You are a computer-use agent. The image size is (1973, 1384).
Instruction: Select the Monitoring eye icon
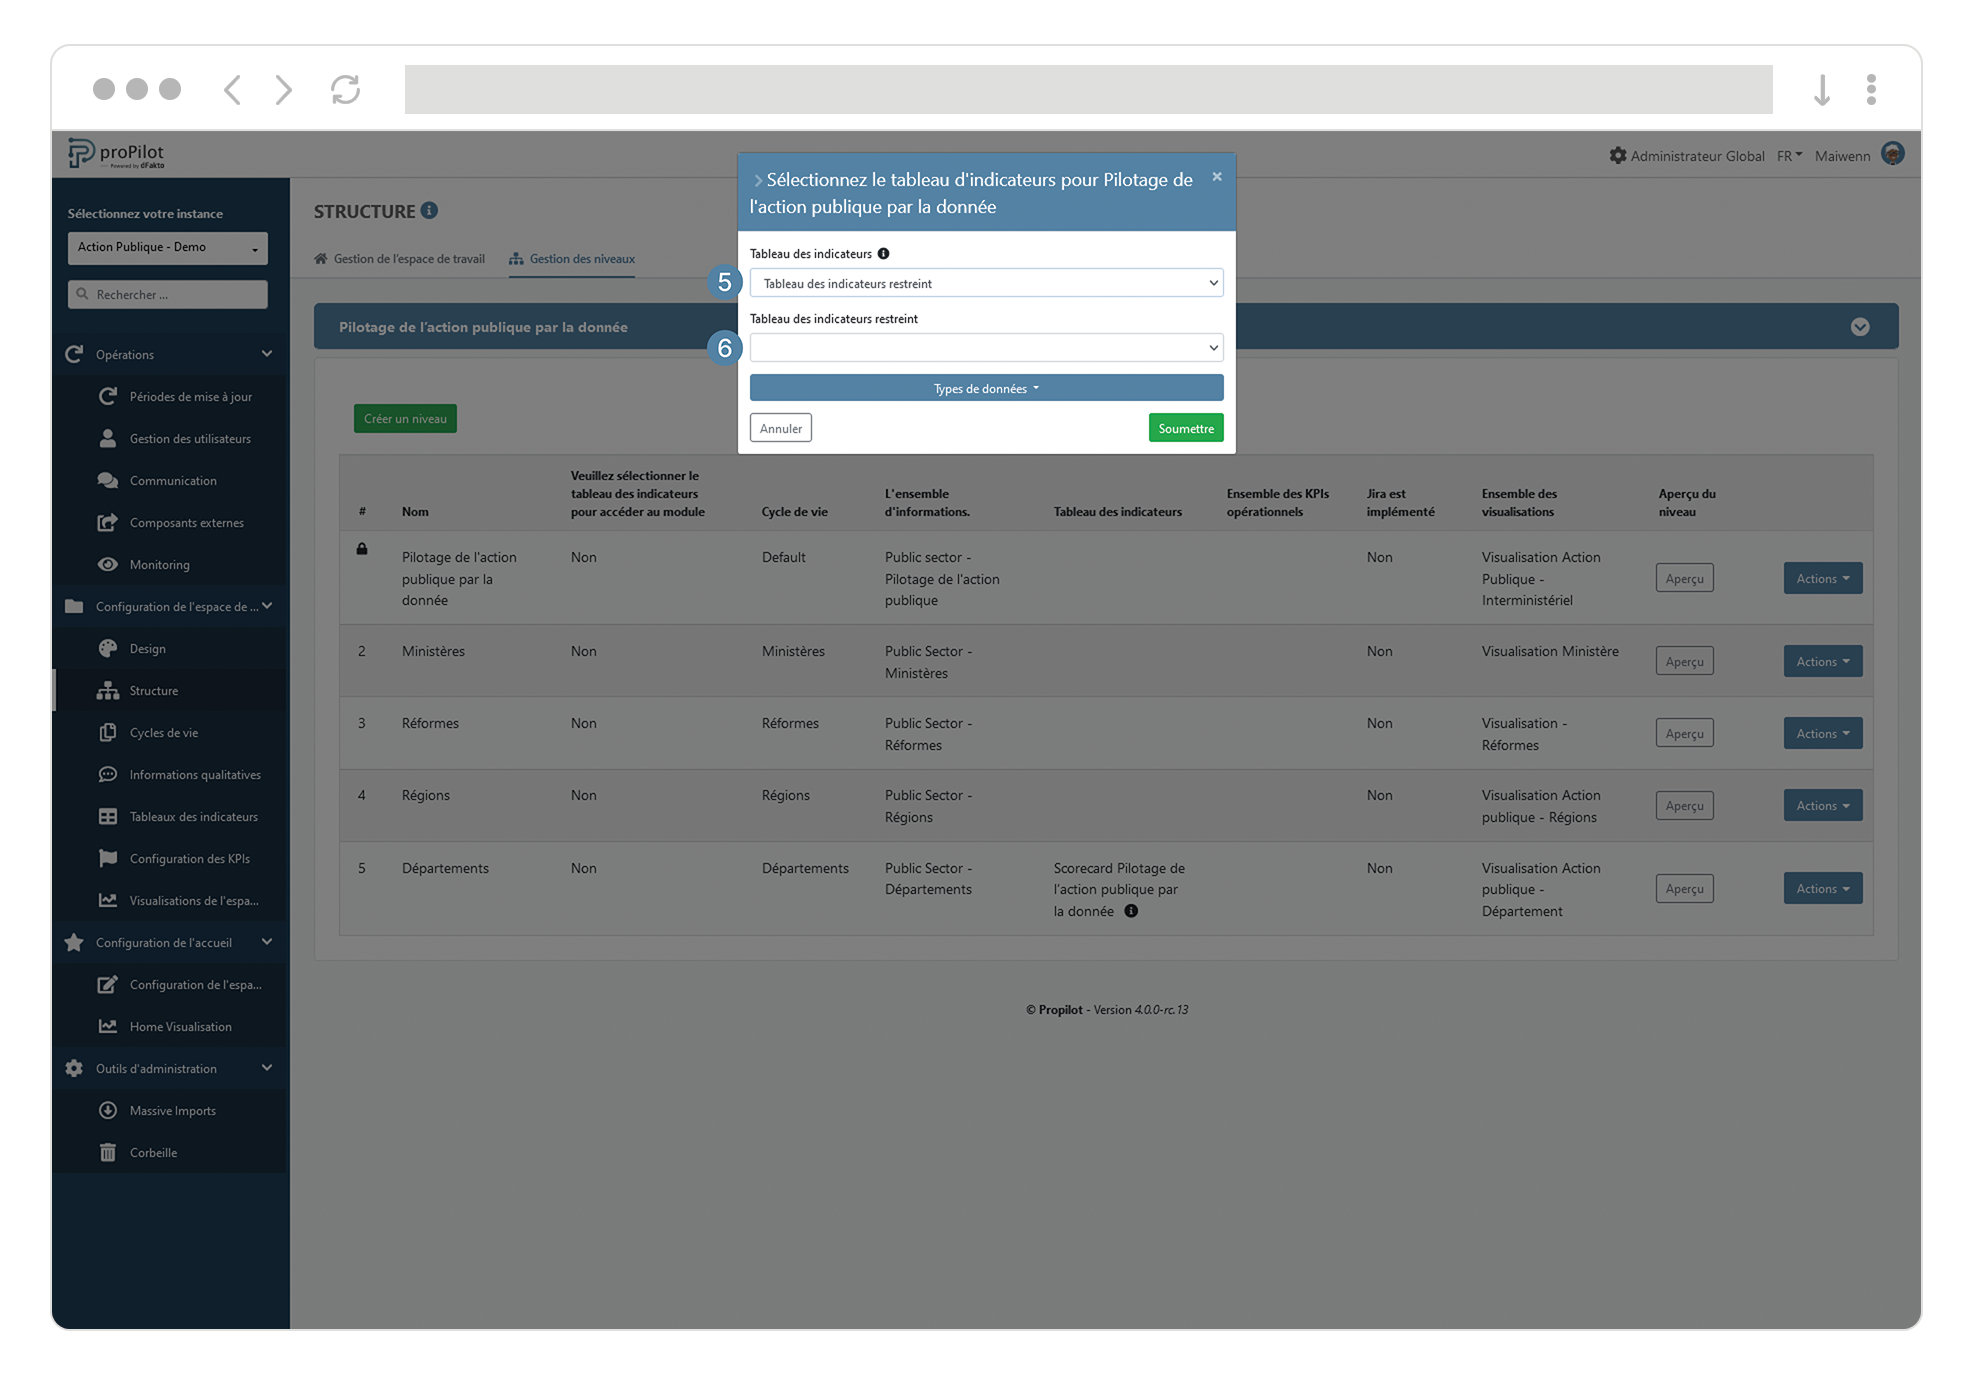[x=109, y=564]
